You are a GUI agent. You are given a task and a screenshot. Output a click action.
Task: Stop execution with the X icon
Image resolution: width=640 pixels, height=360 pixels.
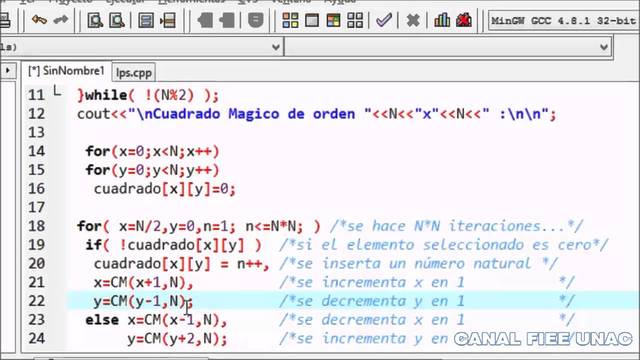pos(413,20)
